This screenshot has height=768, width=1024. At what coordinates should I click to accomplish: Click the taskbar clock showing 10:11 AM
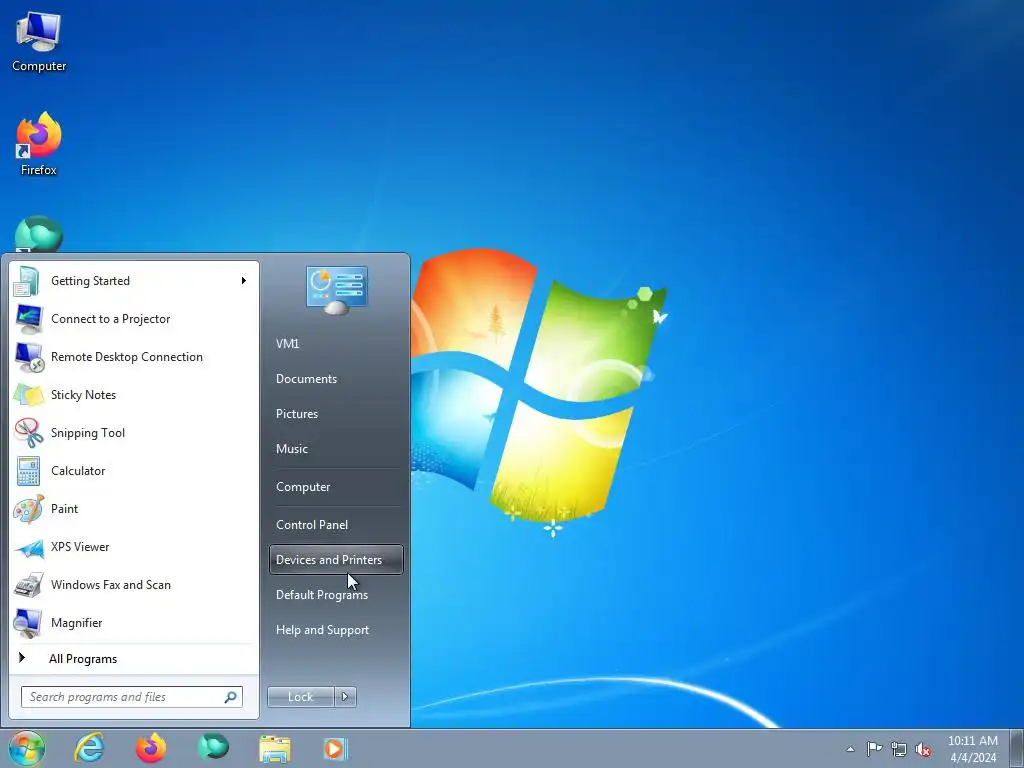point(973,749)
